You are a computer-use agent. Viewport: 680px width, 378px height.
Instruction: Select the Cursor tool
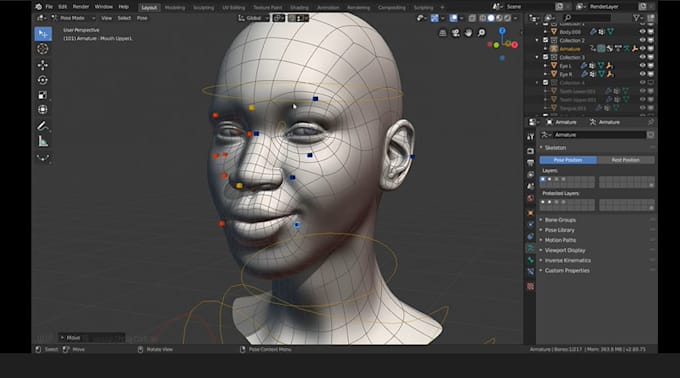pos(43,49)
